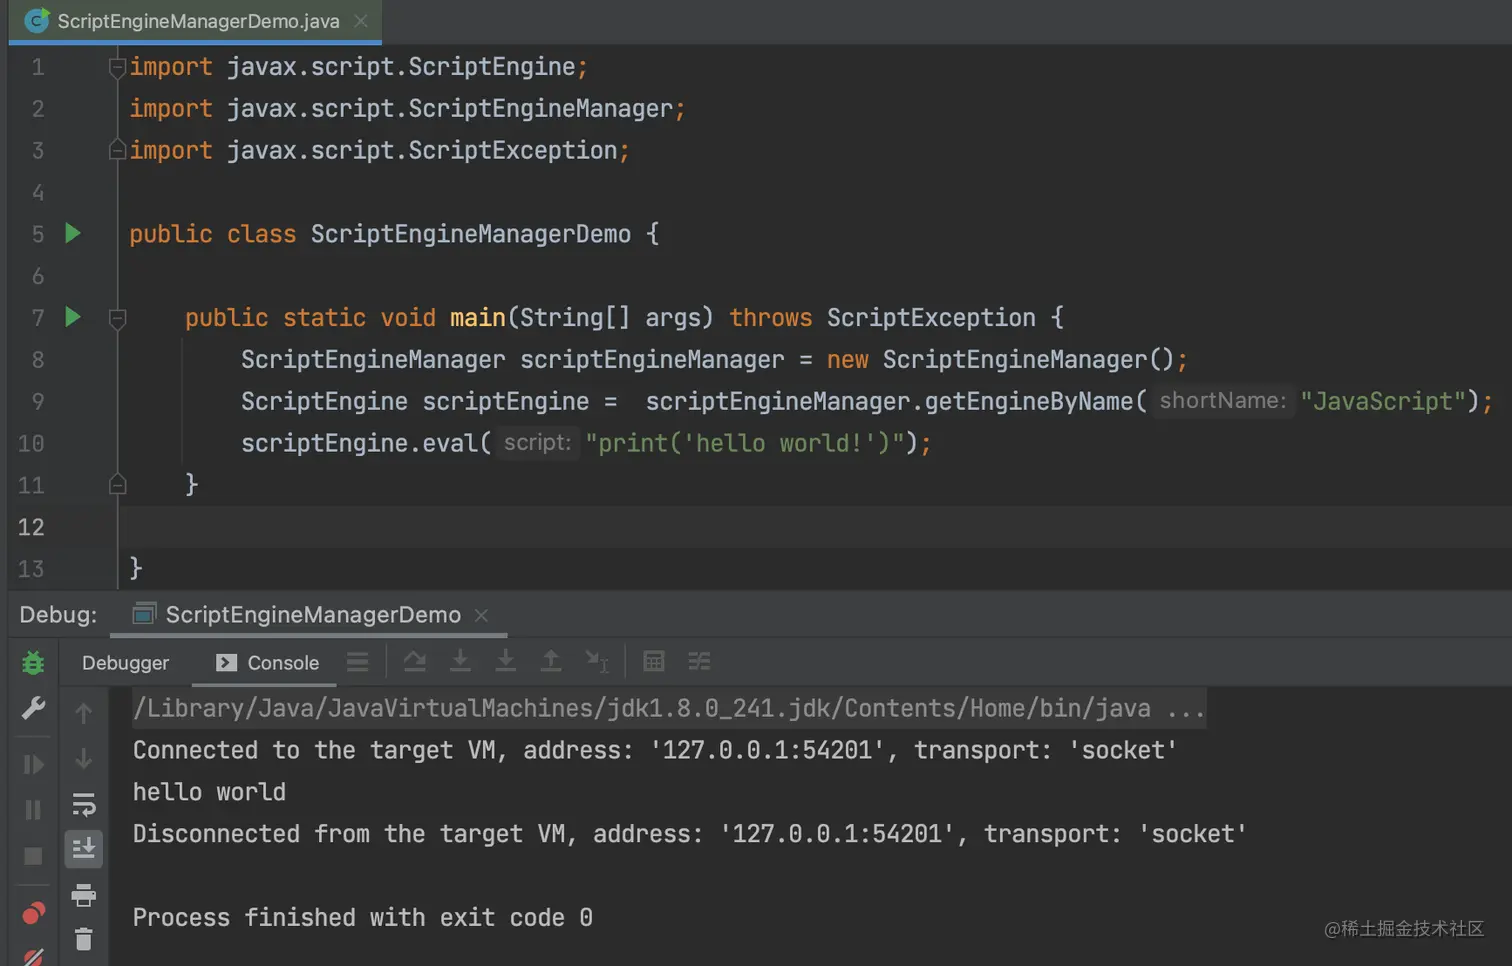Open Evaluate Expression with calculator icon
This screenshot has height=966, width=1512.
[654, 661]
